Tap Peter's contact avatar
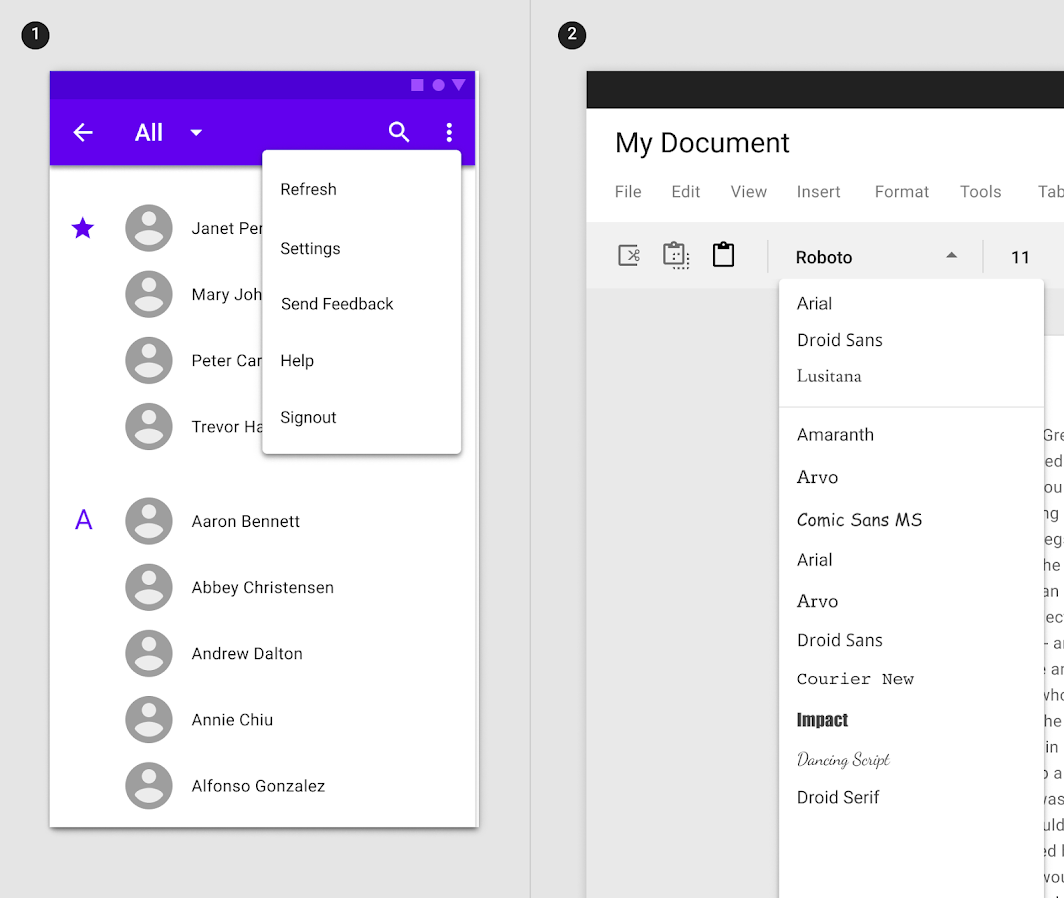The width and height of the screenshot is (1064, 898). [149, 360]
